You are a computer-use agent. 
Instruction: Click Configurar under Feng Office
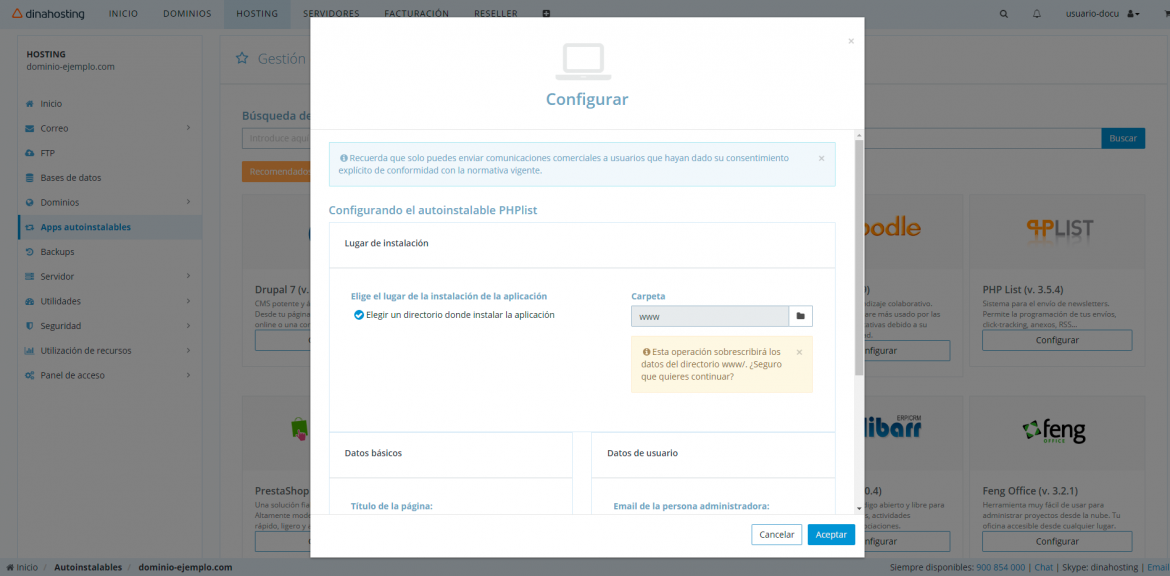click(1057, 541)
